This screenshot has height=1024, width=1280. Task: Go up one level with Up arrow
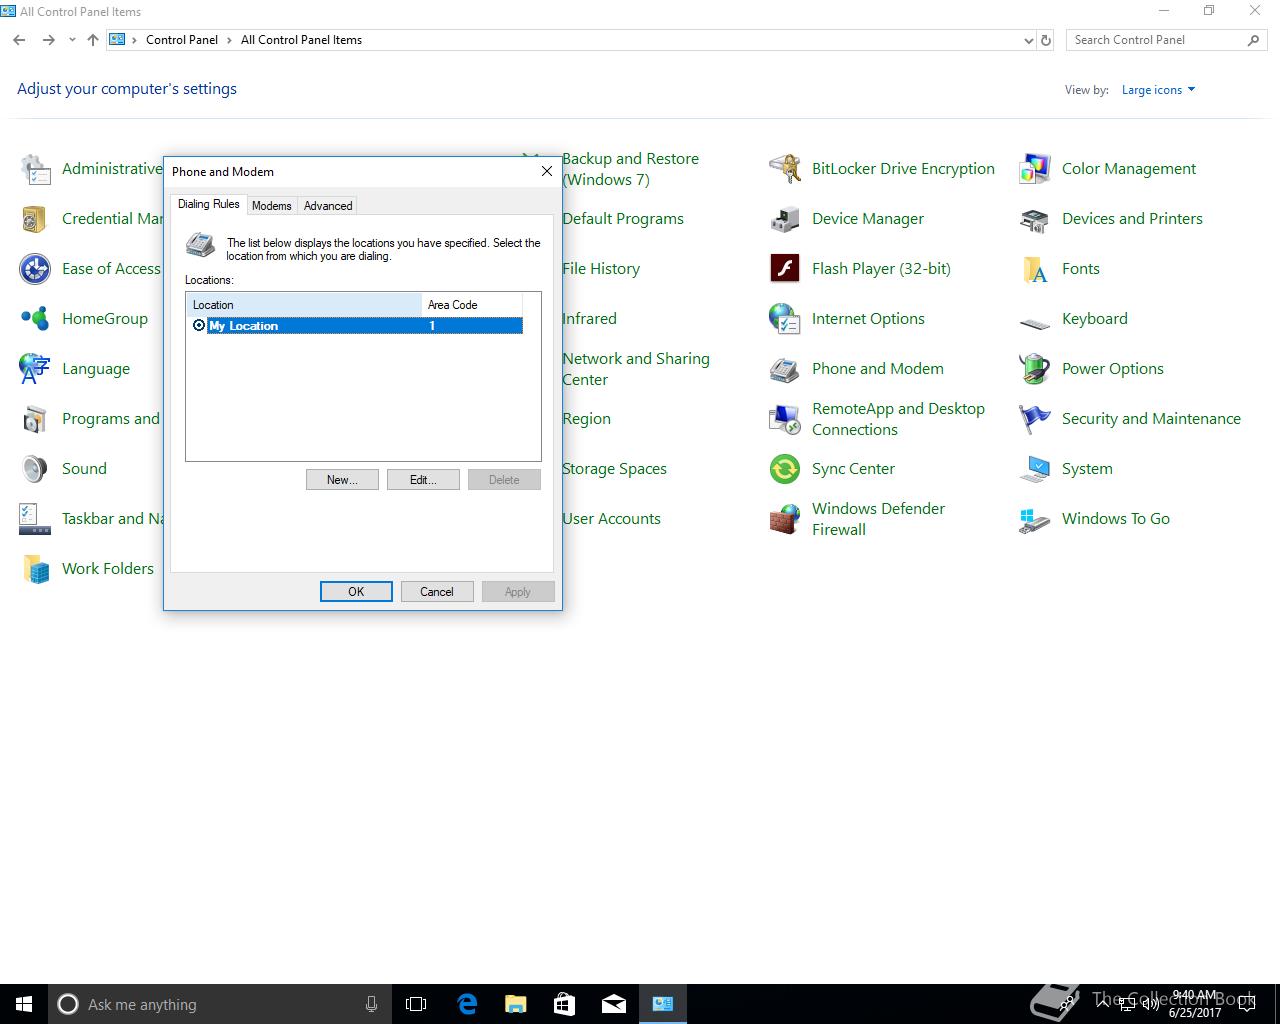click(93, 40)
